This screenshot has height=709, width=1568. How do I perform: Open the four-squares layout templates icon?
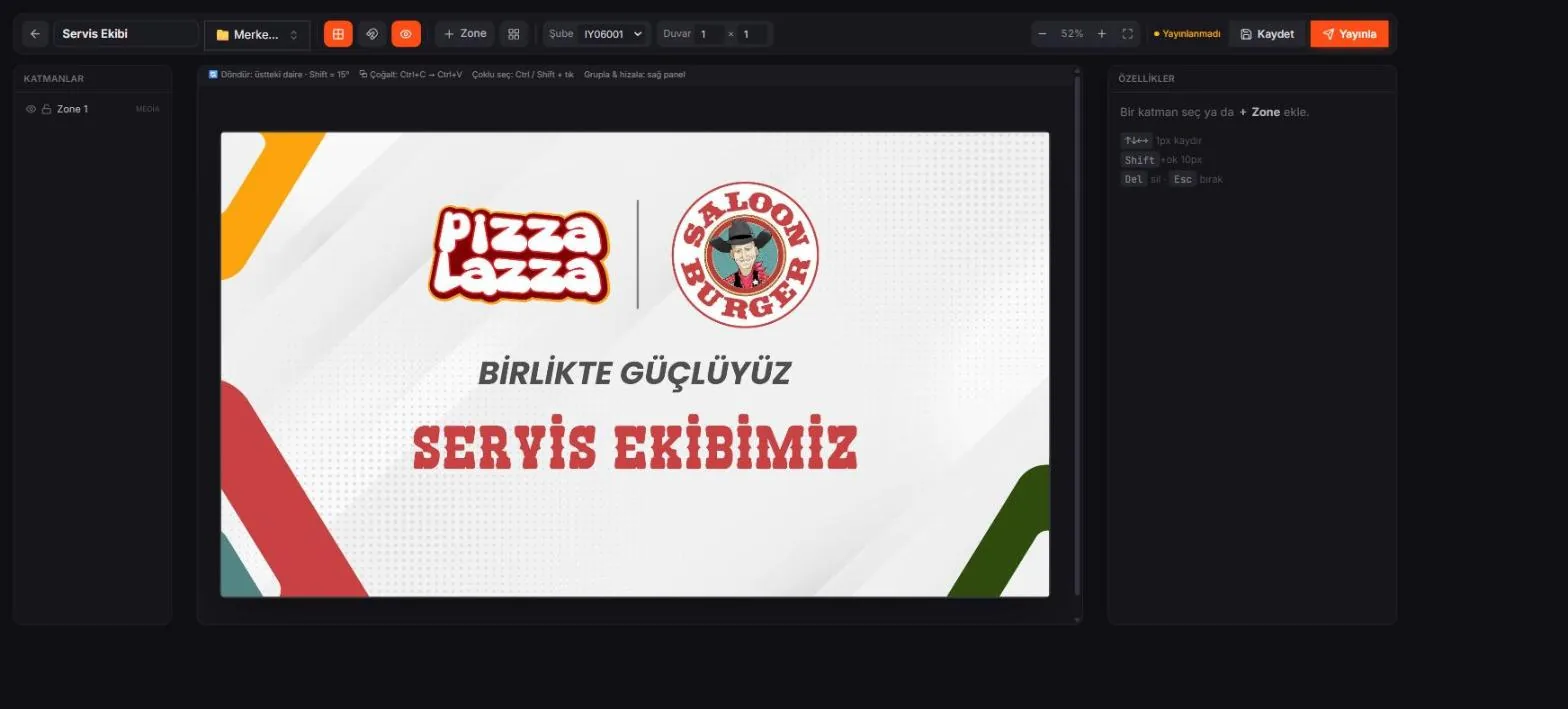514,34
